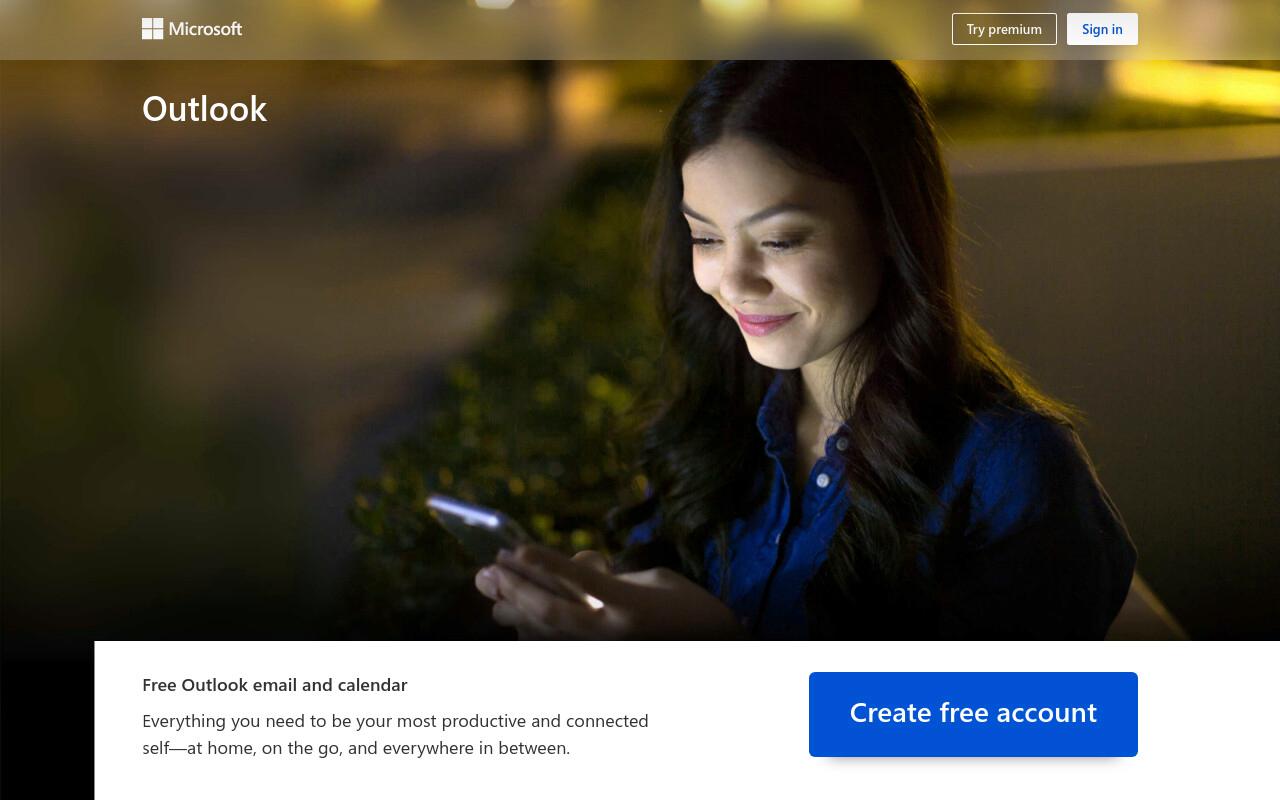Click the Free Outlook email and calendar heading
This screenshot has width=1280, height=800.
[275, 685]
